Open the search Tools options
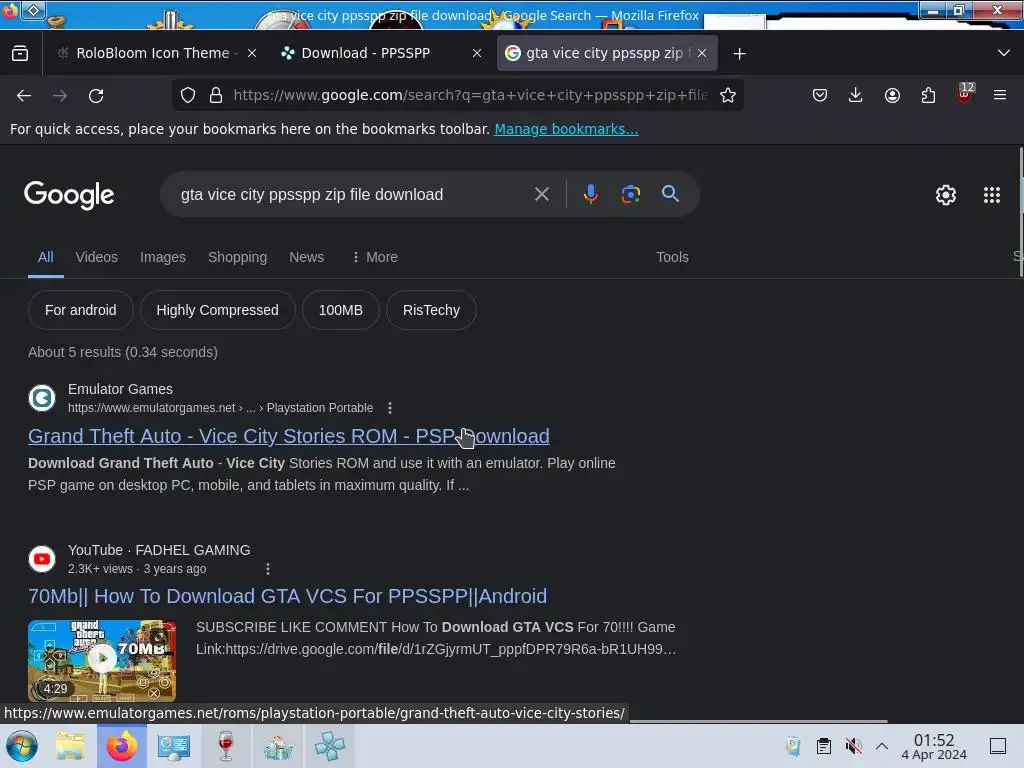 [672, 257]
